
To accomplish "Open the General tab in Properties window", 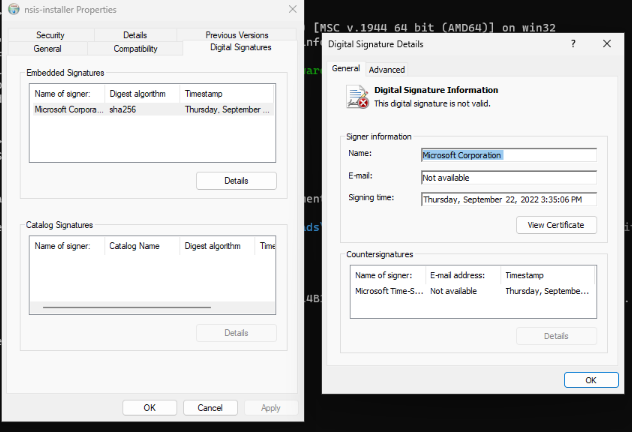I will click(x=47, y=49).
